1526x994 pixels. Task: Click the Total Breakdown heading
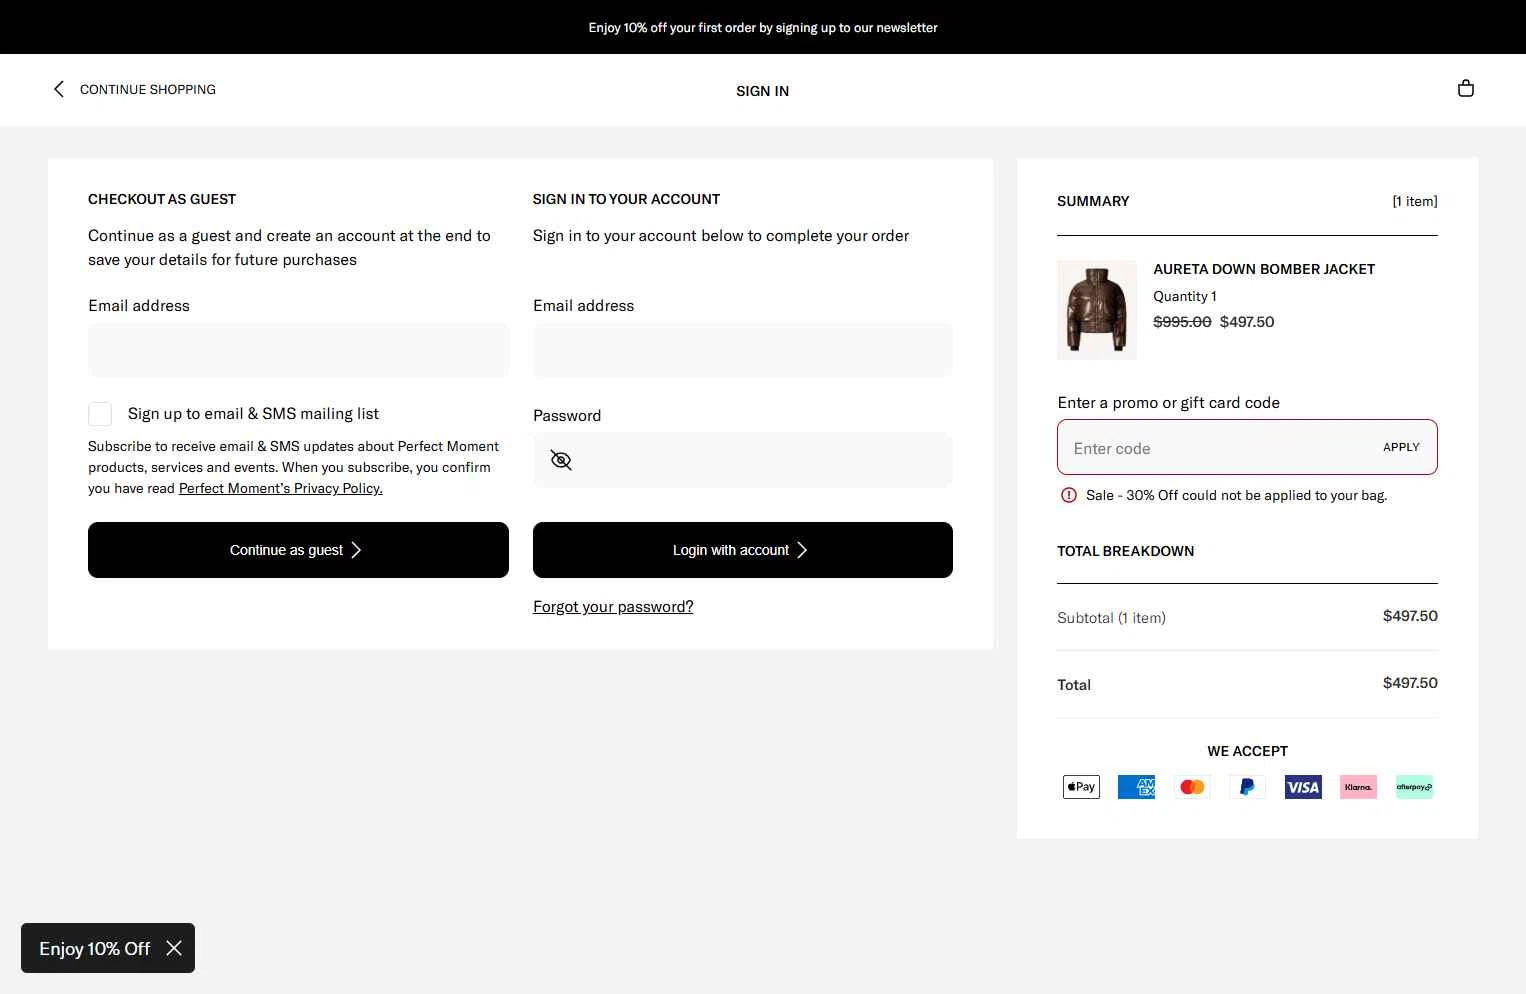coord(1126,551)
